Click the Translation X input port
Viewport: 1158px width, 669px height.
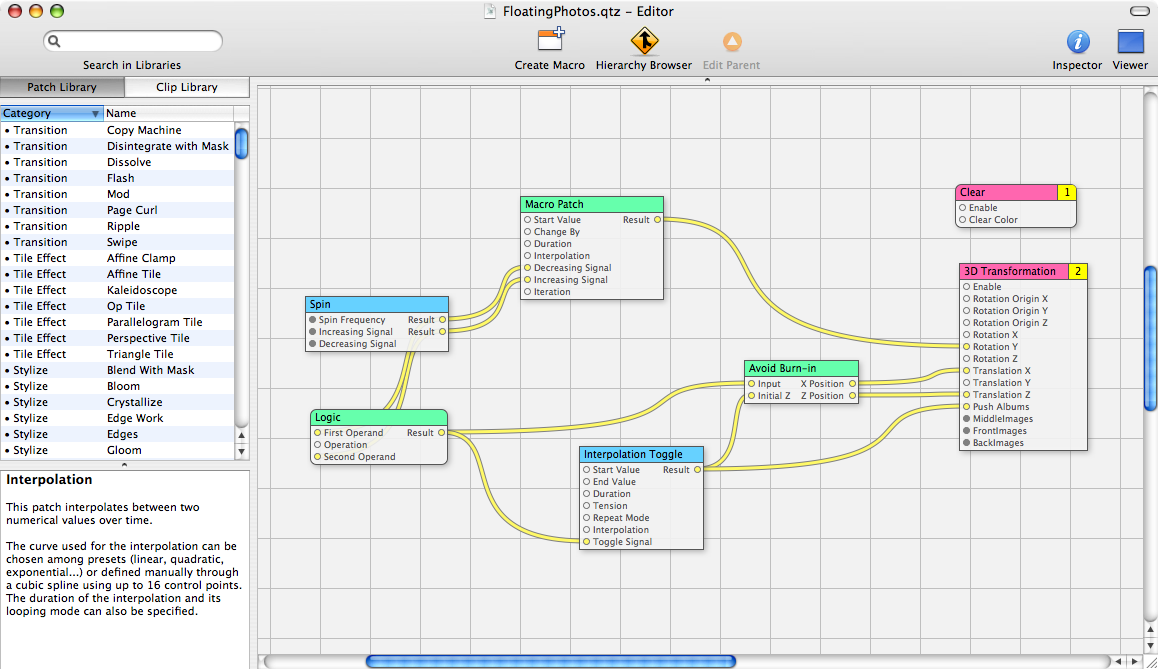click(966, 371)
